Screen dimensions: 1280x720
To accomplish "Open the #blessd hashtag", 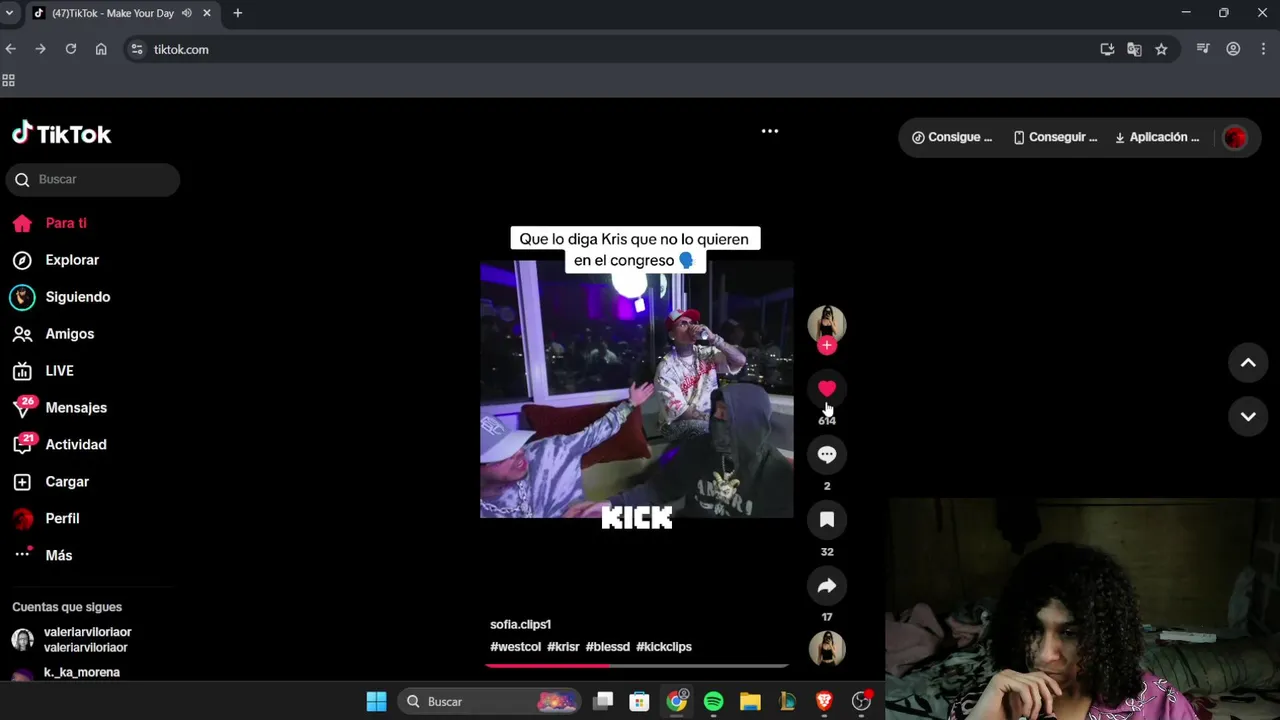I will click(x=607, y=647).
